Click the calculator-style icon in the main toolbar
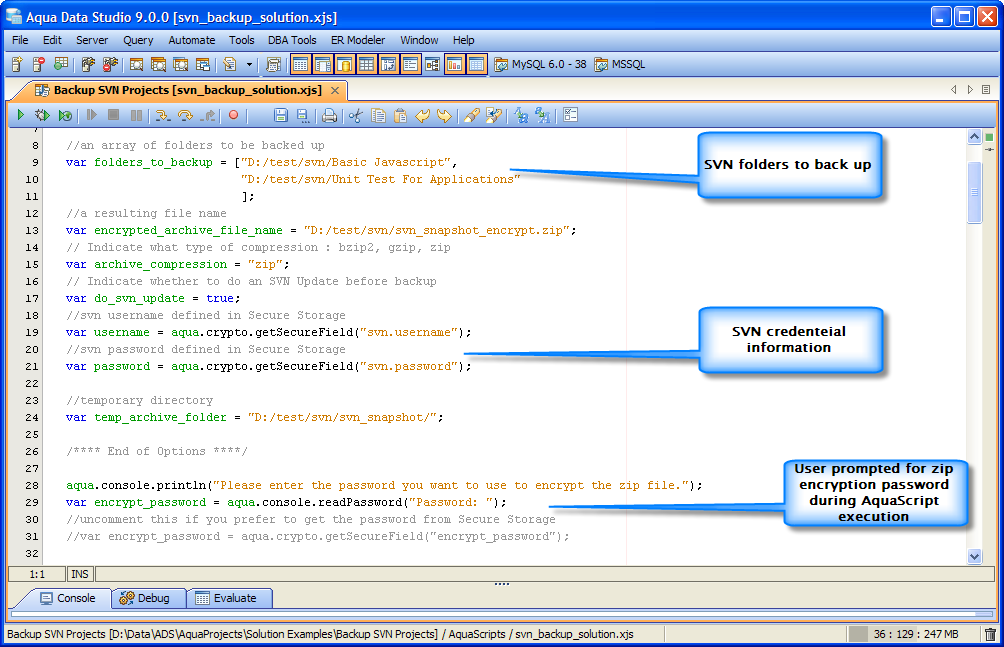Screen dimensions: 1004x647 [x=273, y=64]
